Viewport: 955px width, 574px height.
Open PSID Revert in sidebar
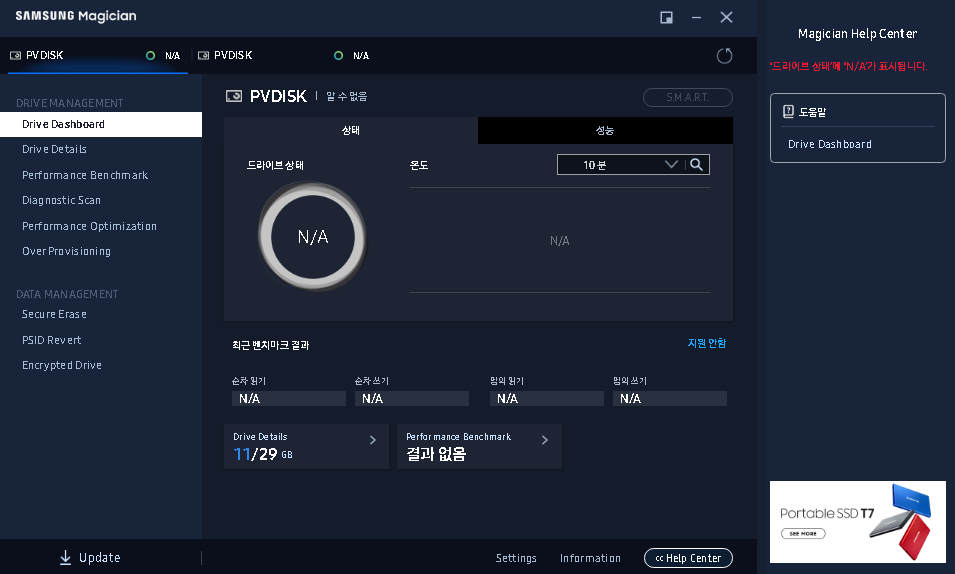tap(52, 340)
